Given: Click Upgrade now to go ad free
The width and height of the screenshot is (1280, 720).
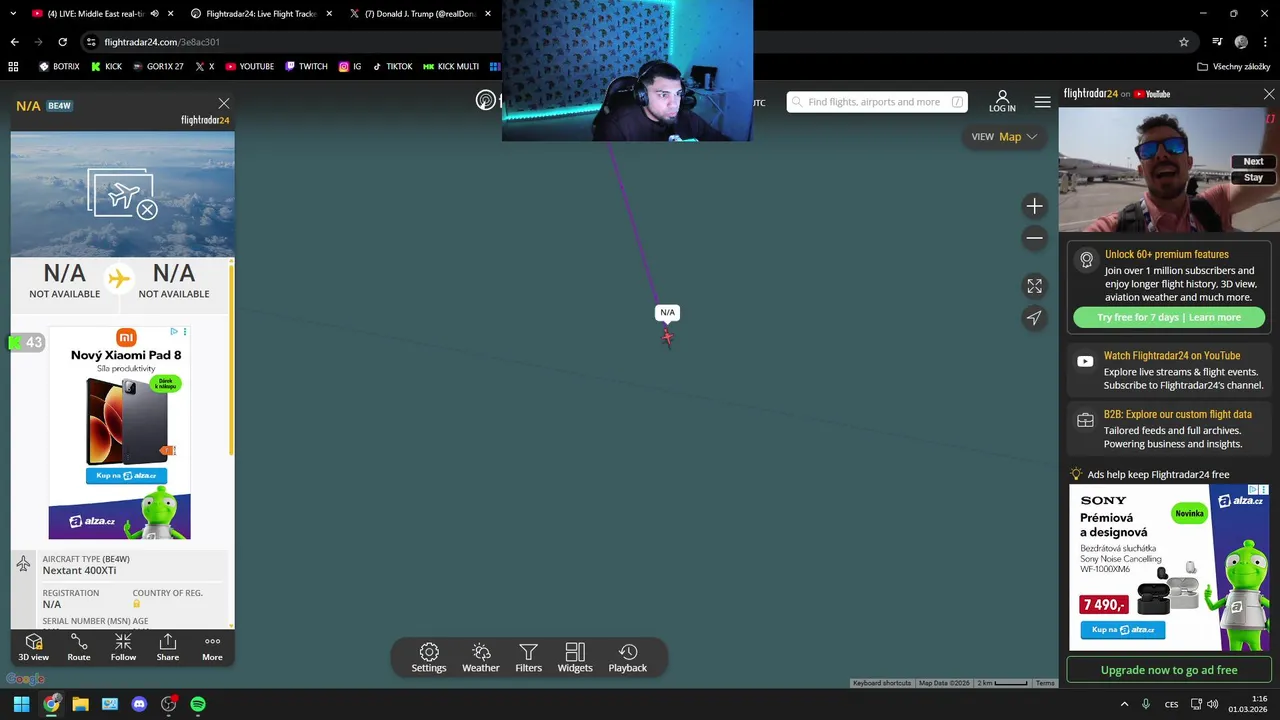Looking at the screenshot, I should (1169, 670).
